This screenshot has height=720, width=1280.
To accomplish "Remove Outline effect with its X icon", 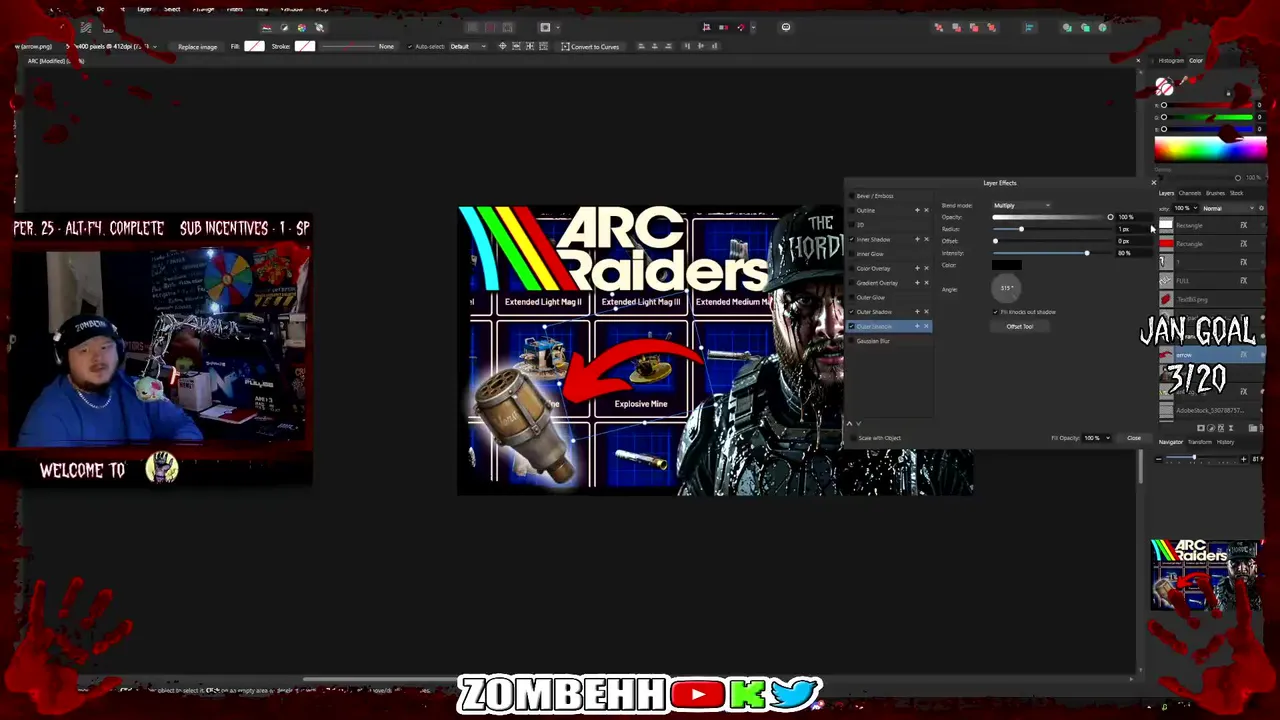I will pos(926,210).
